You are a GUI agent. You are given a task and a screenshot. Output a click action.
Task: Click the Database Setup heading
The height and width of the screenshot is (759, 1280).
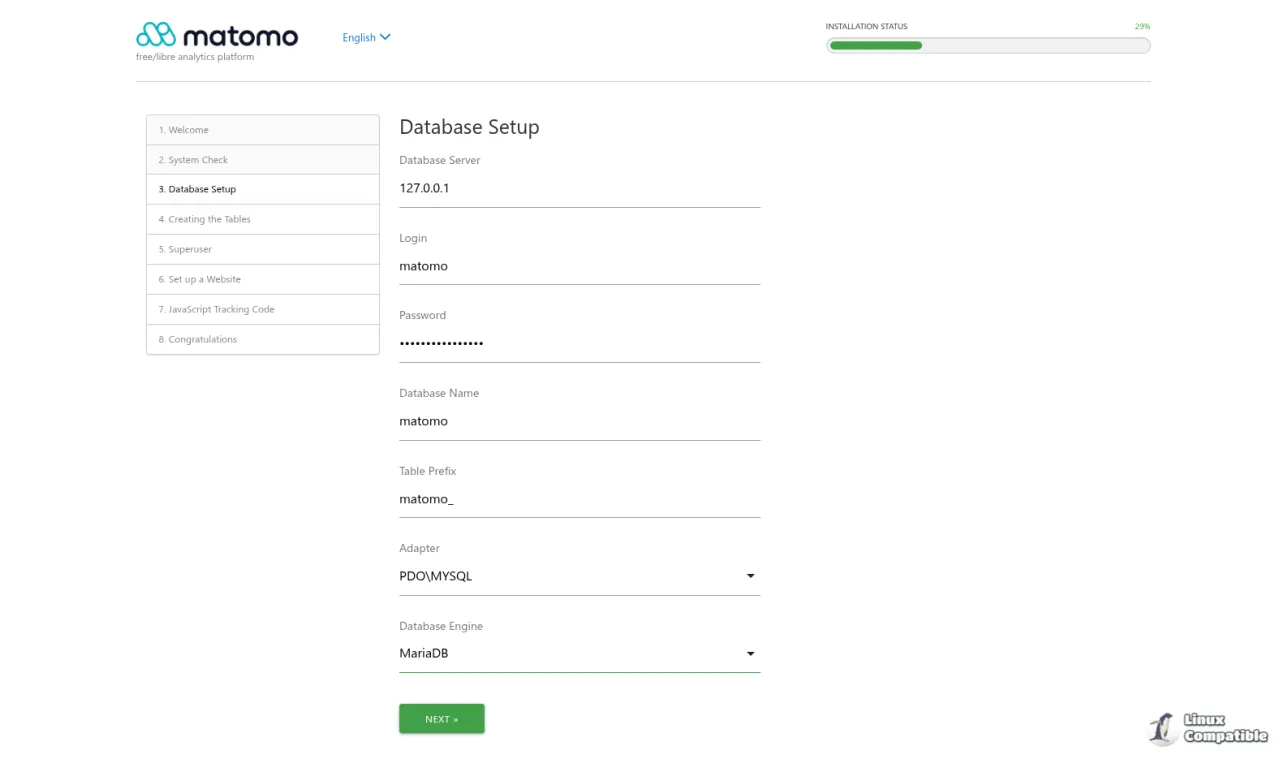click(x=469, y=127)
